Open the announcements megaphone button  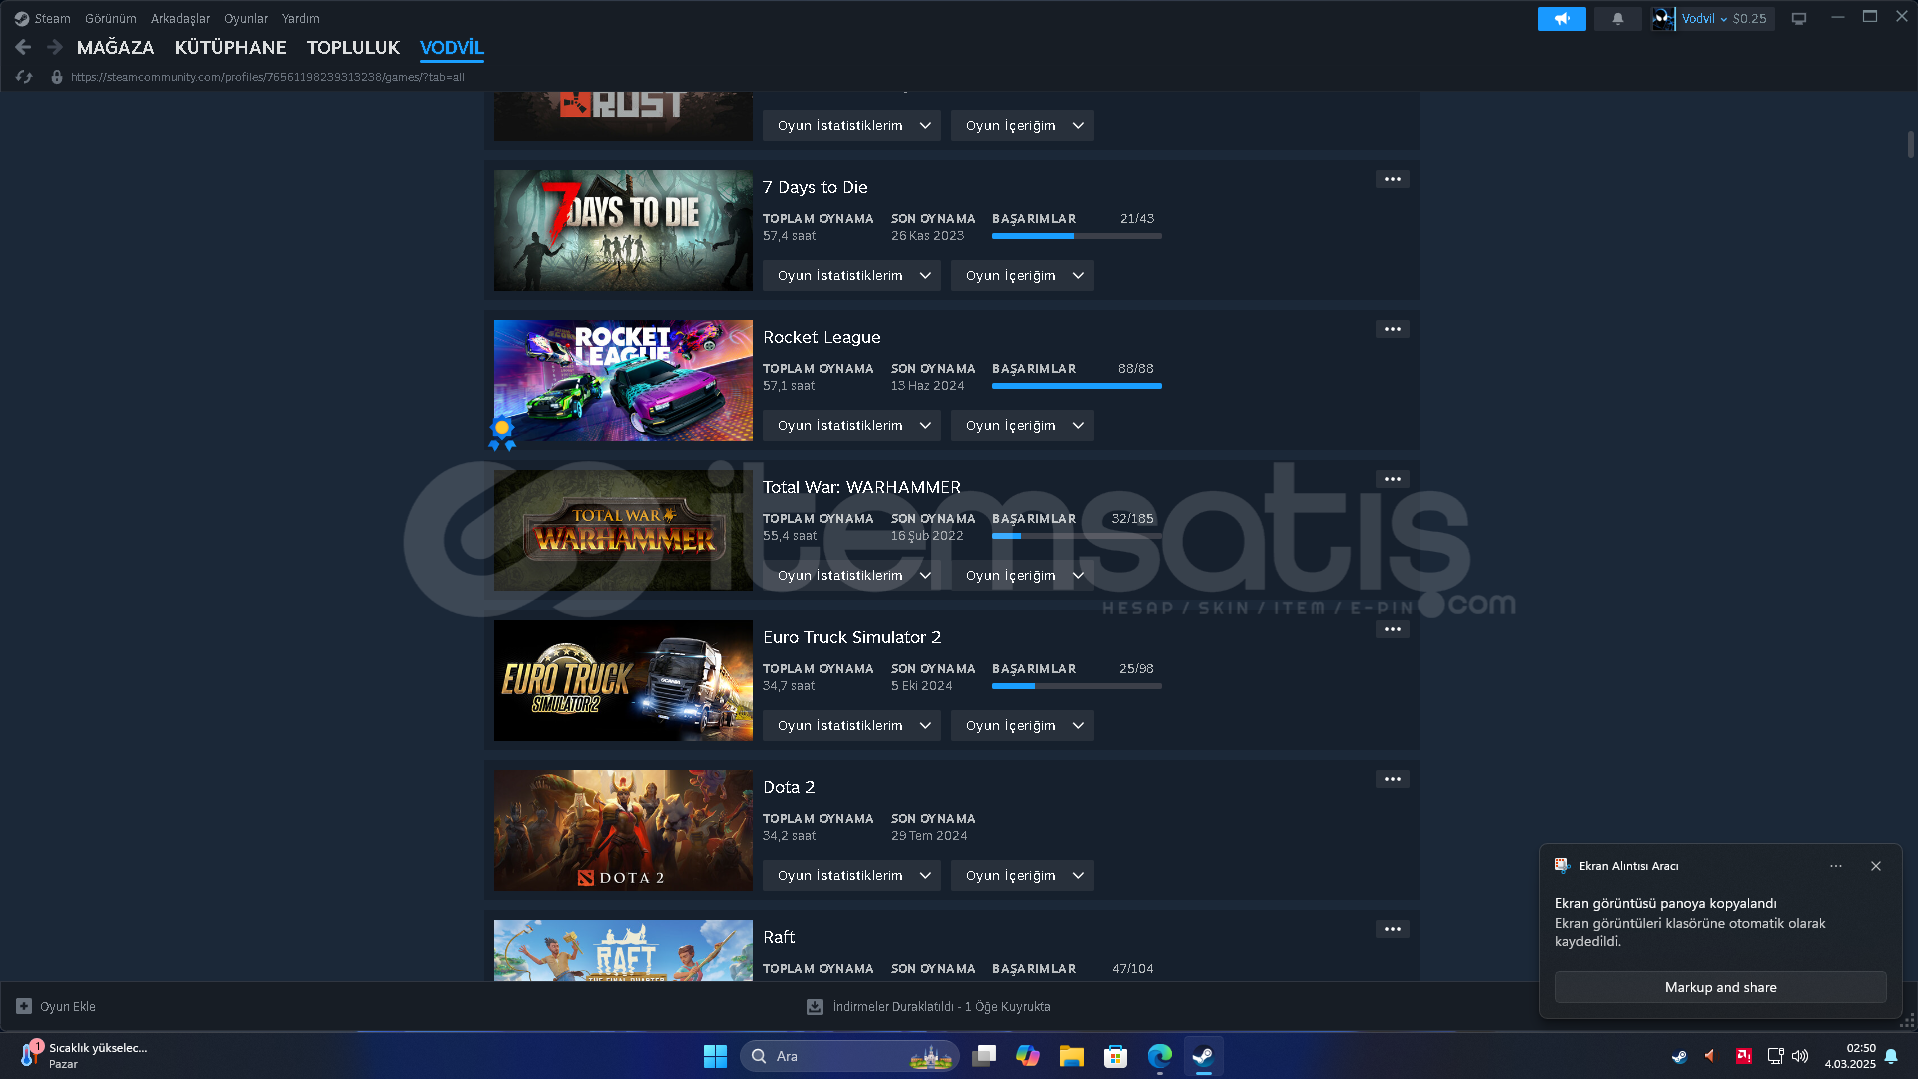click(x=1561, y=19)
